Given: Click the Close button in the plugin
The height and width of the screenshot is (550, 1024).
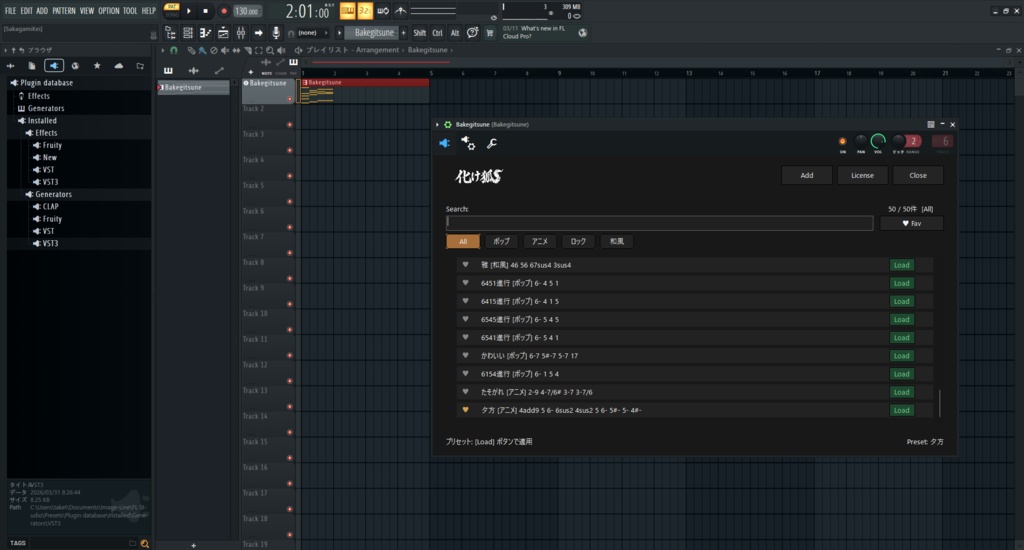Looking at the screenshot, I should tap(918, 175).
